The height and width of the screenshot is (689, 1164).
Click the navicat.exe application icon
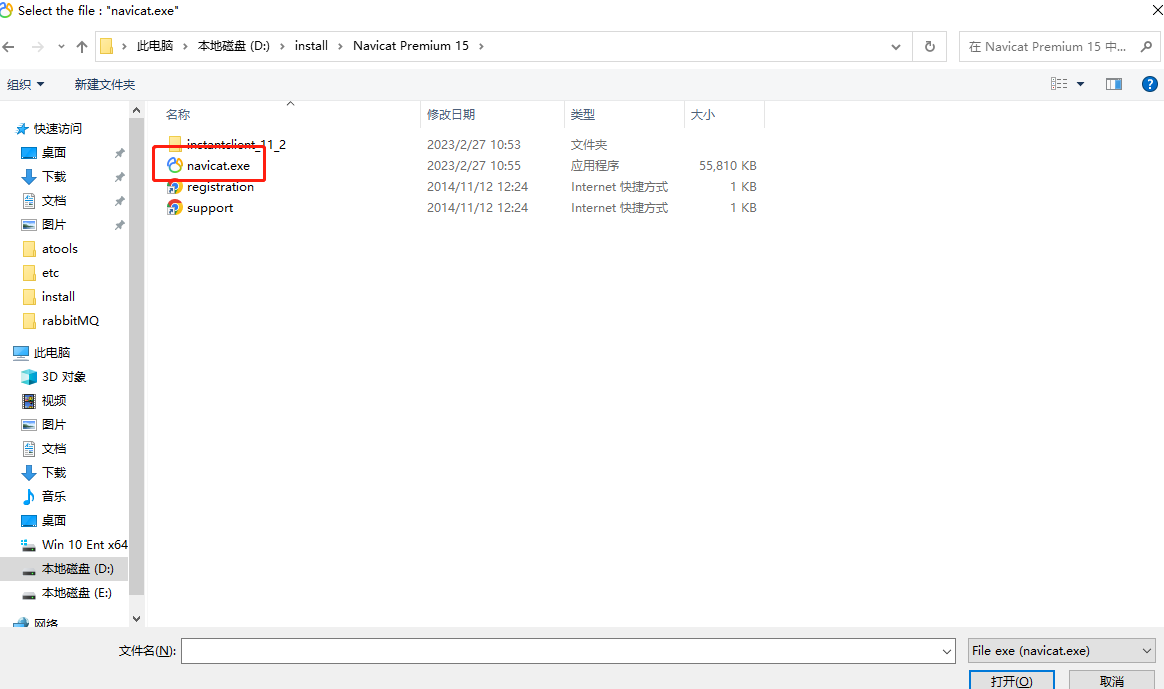(174, 166)
